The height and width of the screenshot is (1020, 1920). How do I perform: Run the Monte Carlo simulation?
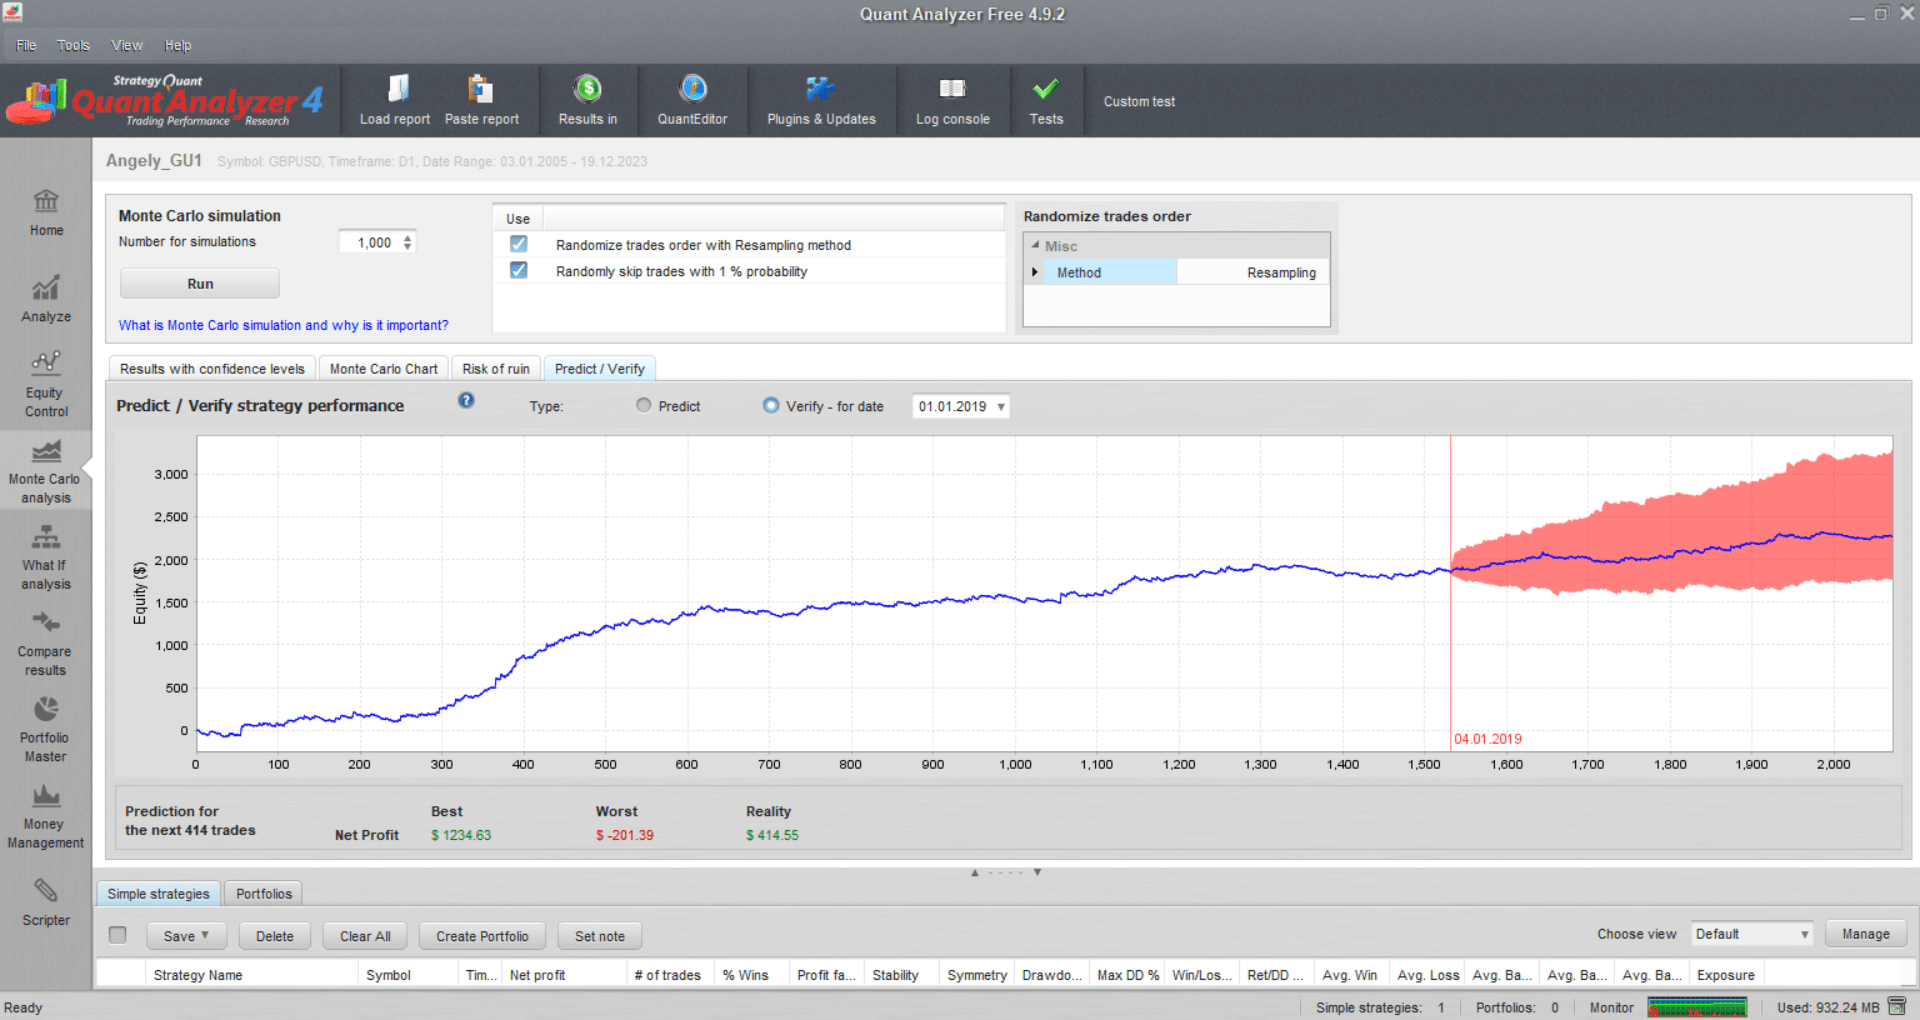point(200,284)
